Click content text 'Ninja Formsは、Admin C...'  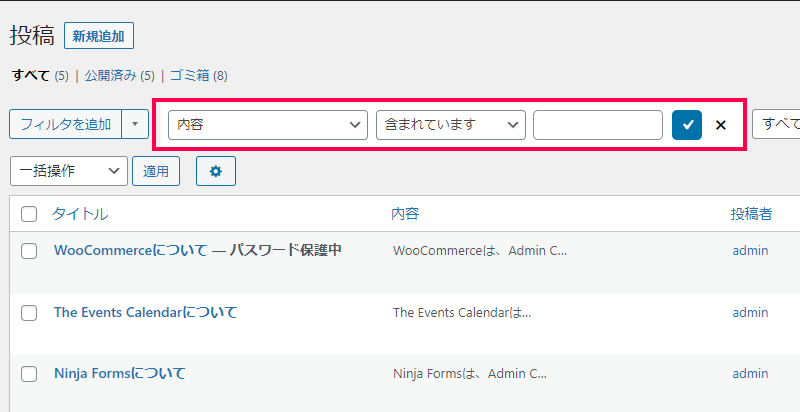click(470, 374)
